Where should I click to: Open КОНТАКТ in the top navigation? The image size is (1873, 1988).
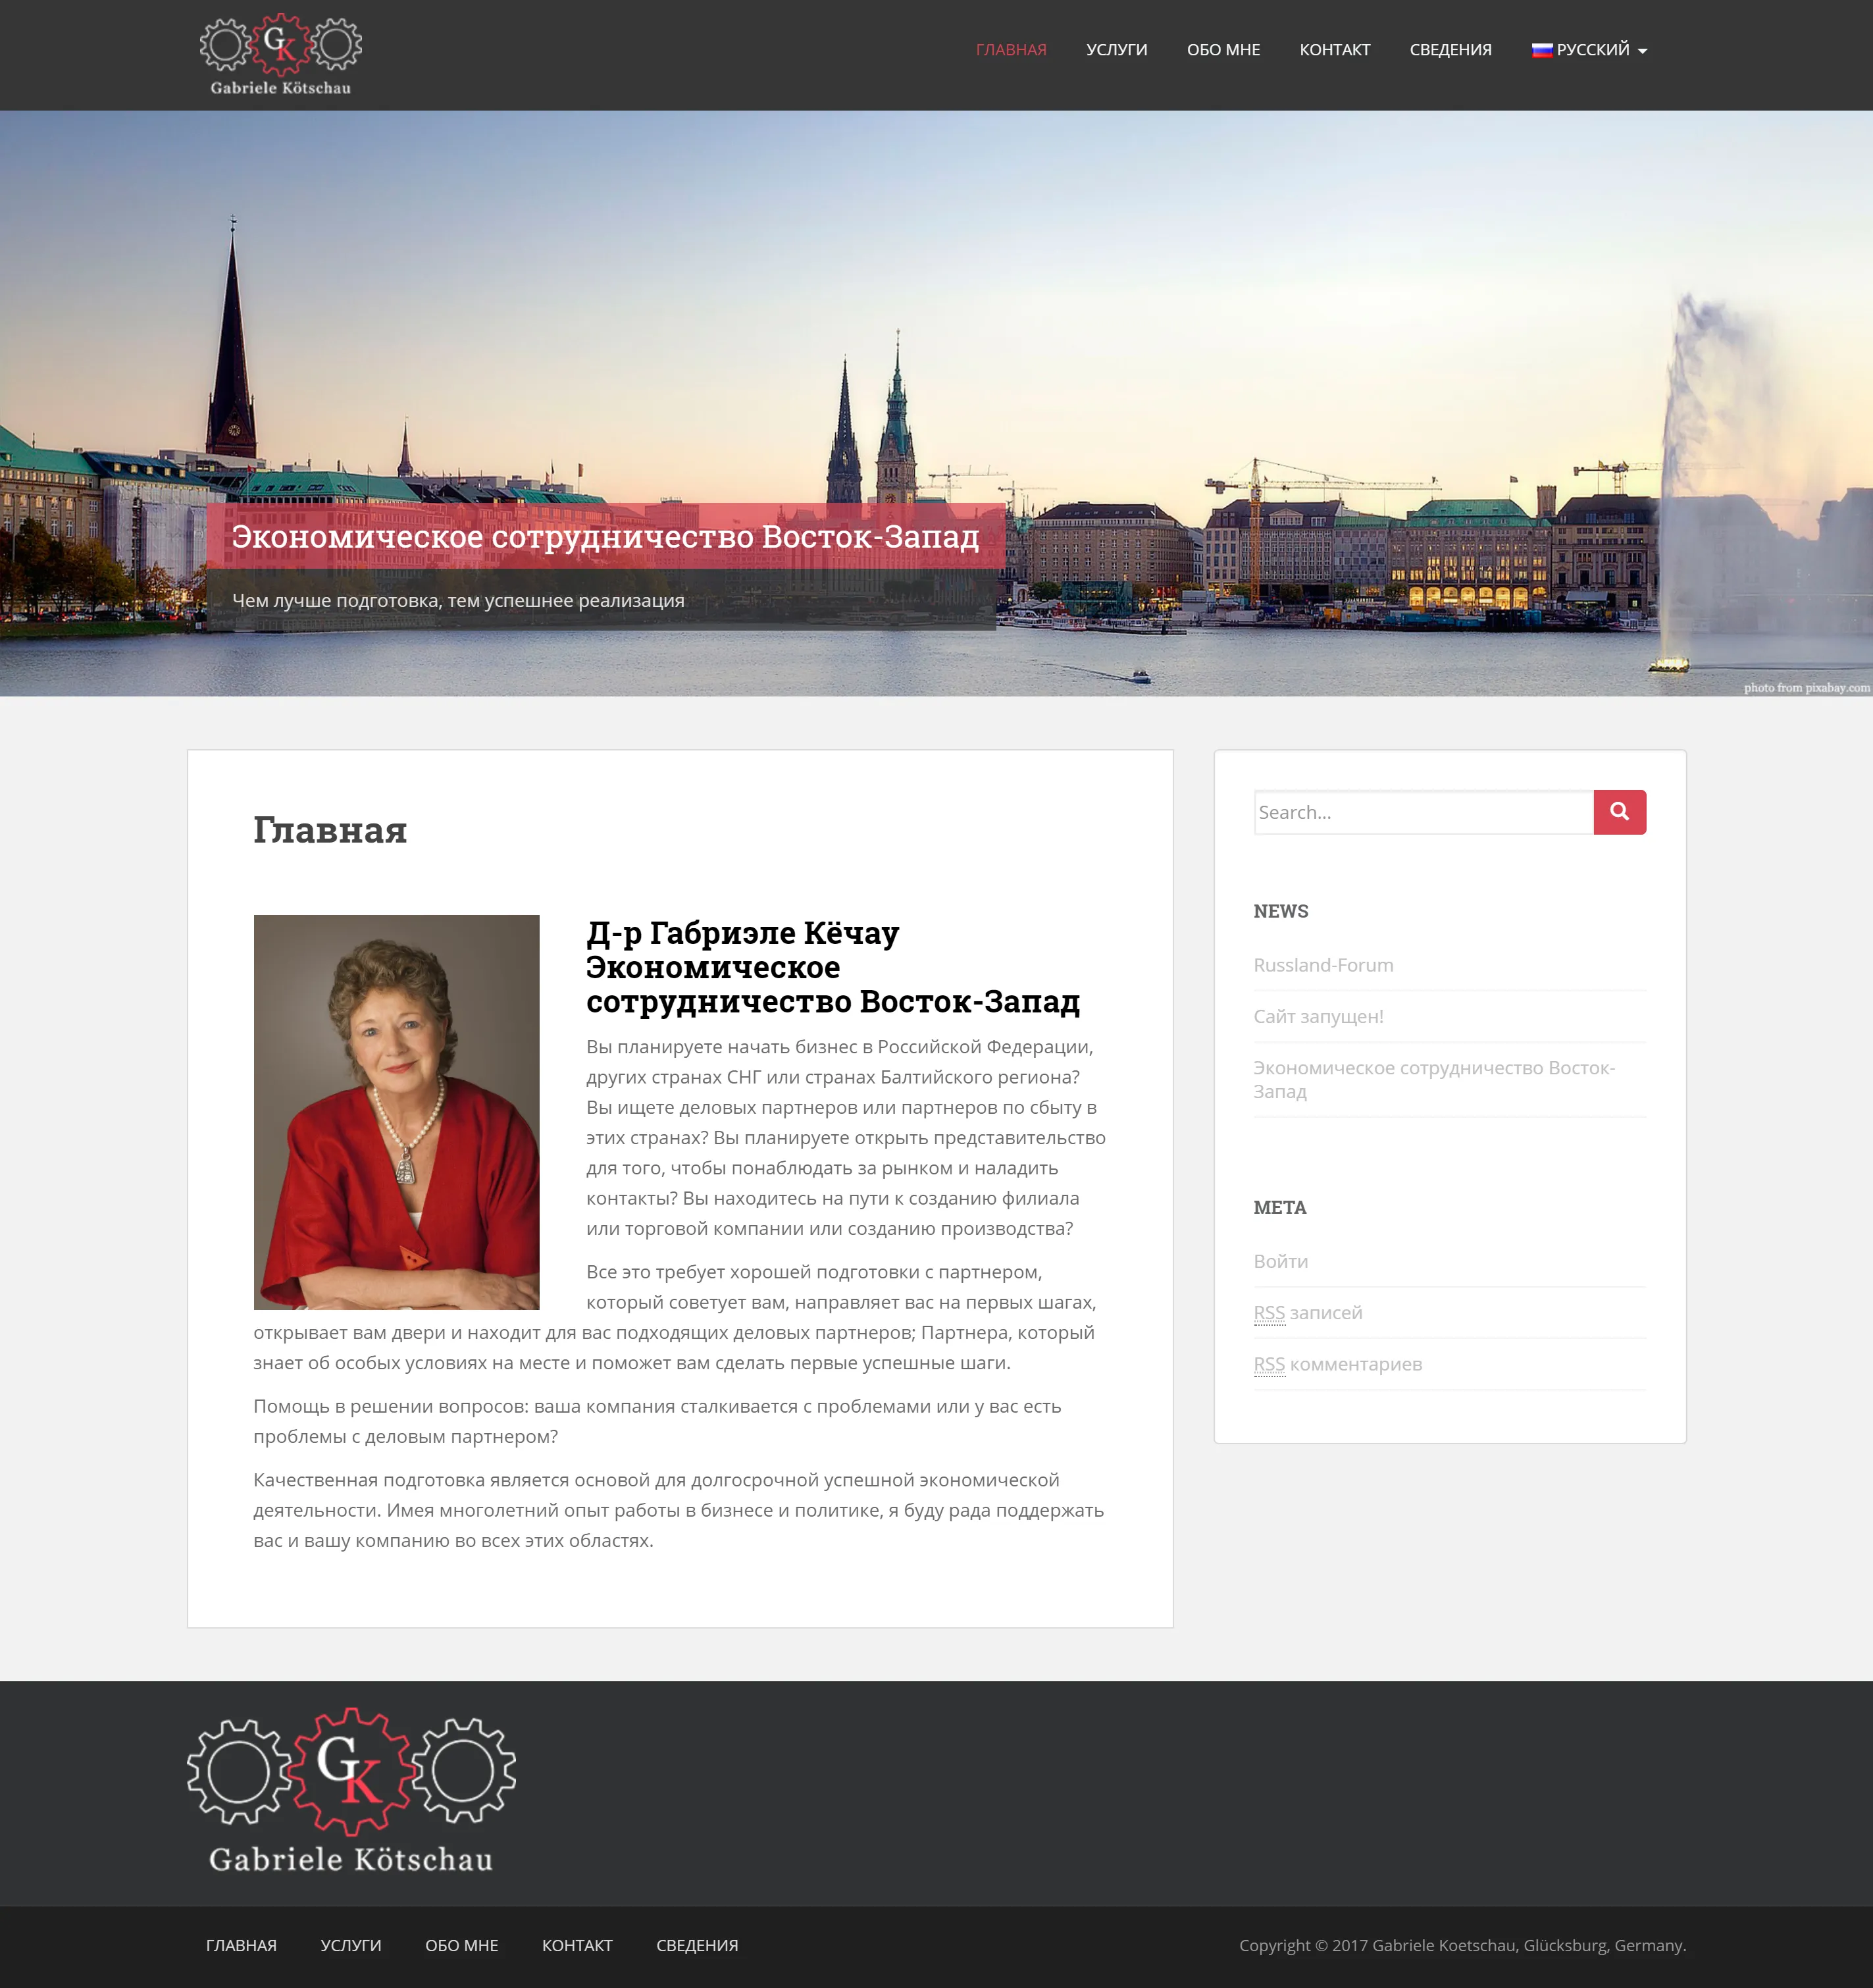[1335, 50]
